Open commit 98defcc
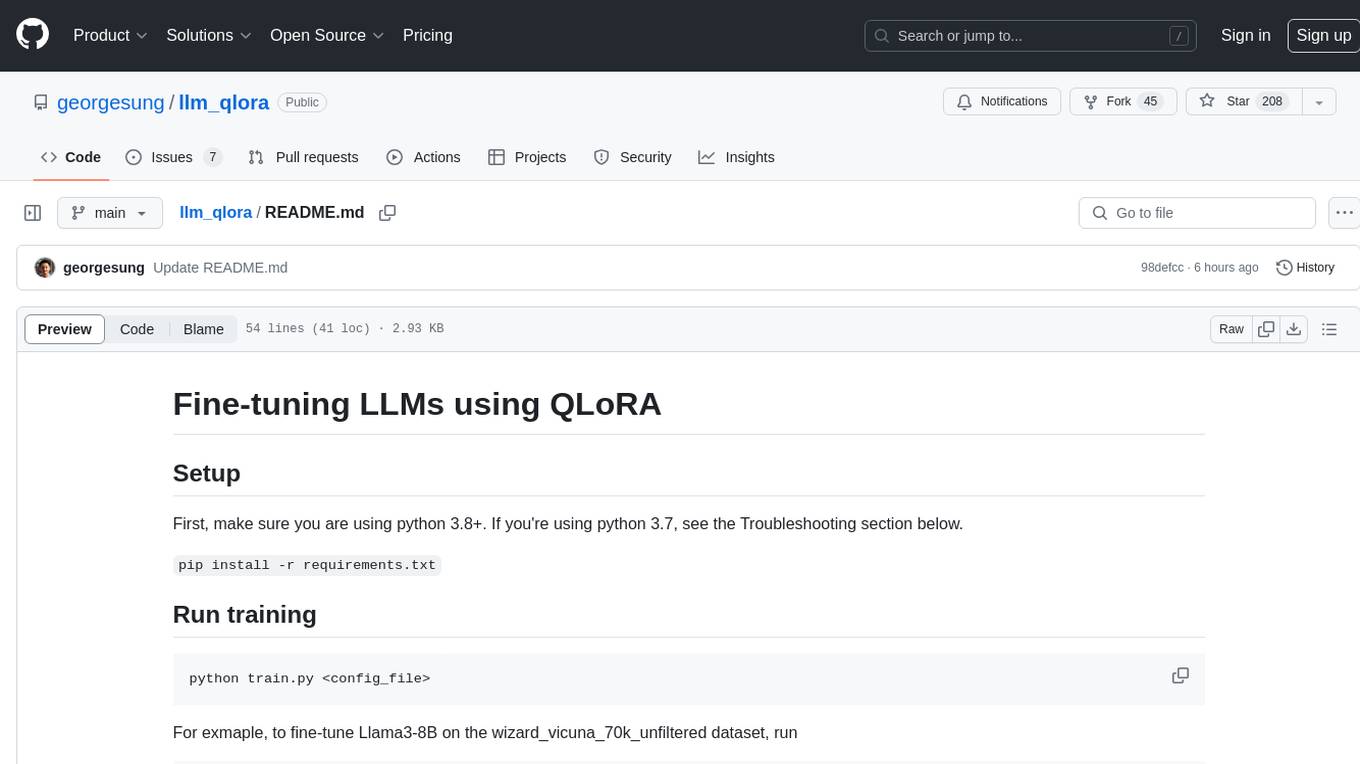Screen dimensions: 1360x764 pyautogui.click(x=1162, y=268)
